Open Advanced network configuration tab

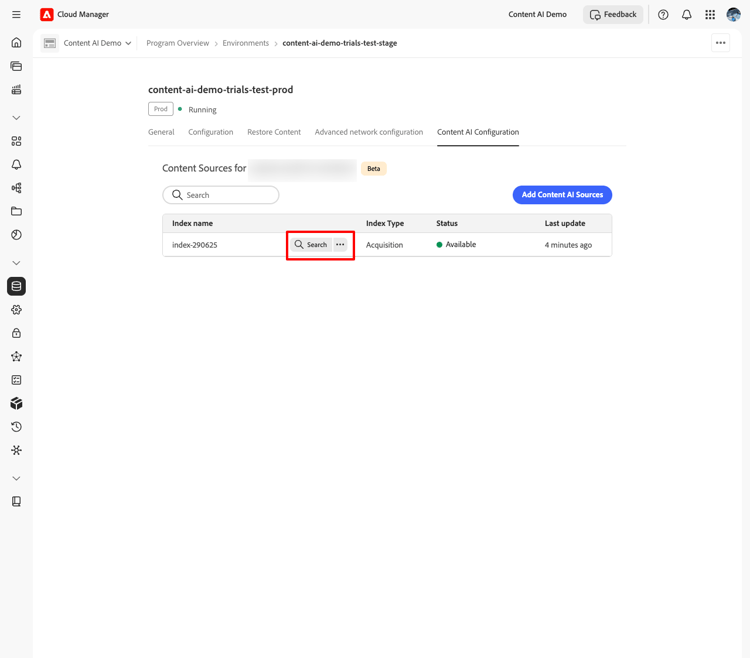coord(369,132)
